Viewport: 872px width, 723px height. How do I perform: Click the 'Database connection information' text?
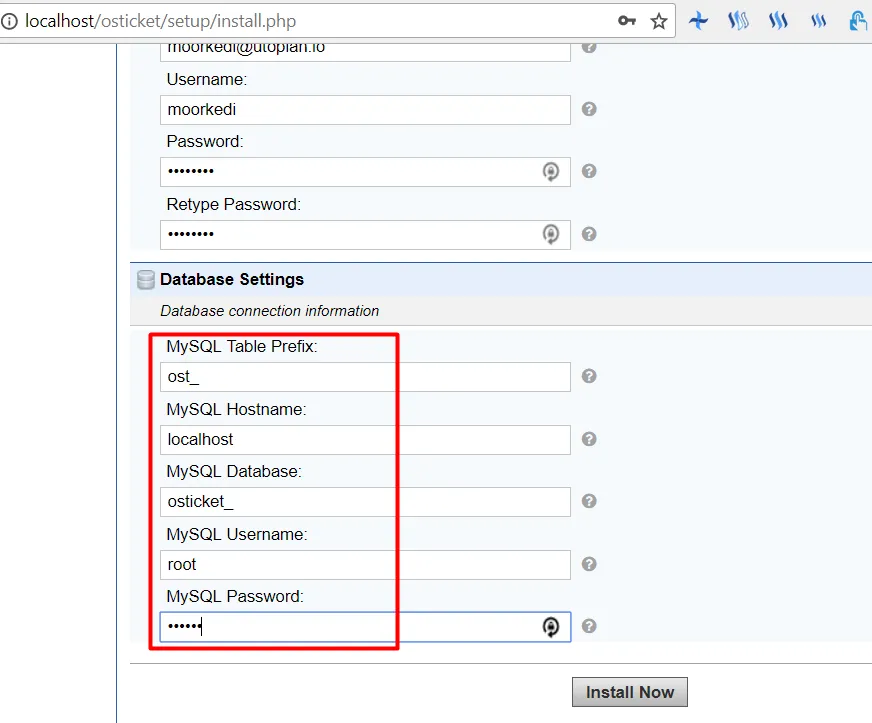(270, 311)
